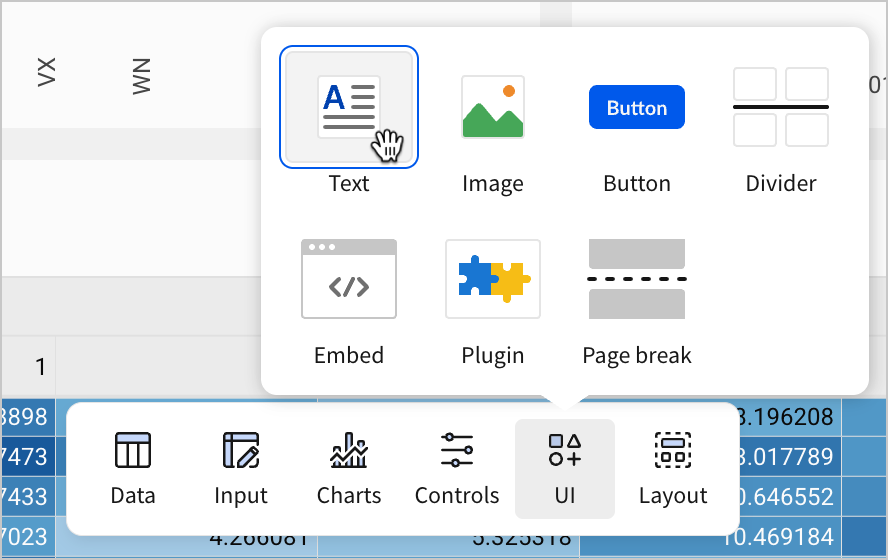Click the WN column header
Screen dimensions: 888x560
tap(141, 76)
